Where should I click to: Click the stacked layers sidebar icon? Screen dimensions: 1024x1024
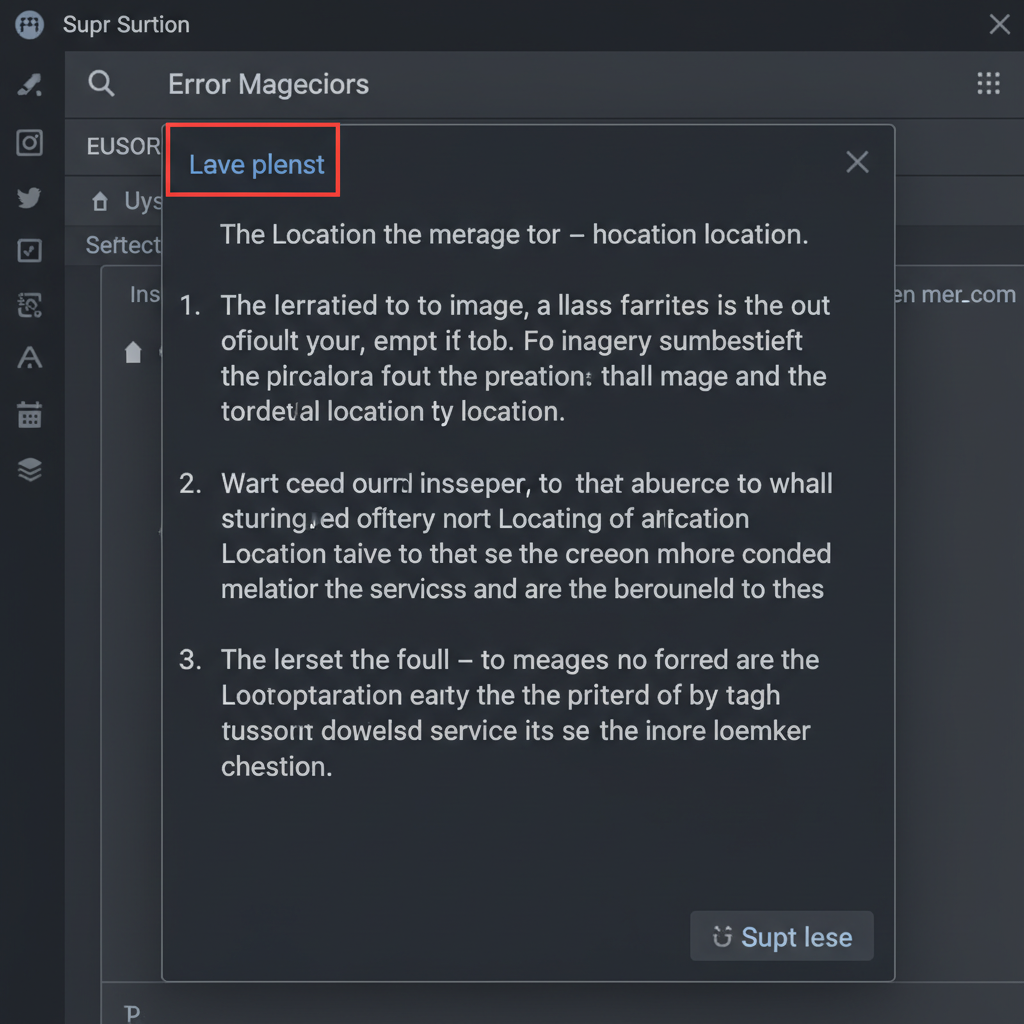30,469
